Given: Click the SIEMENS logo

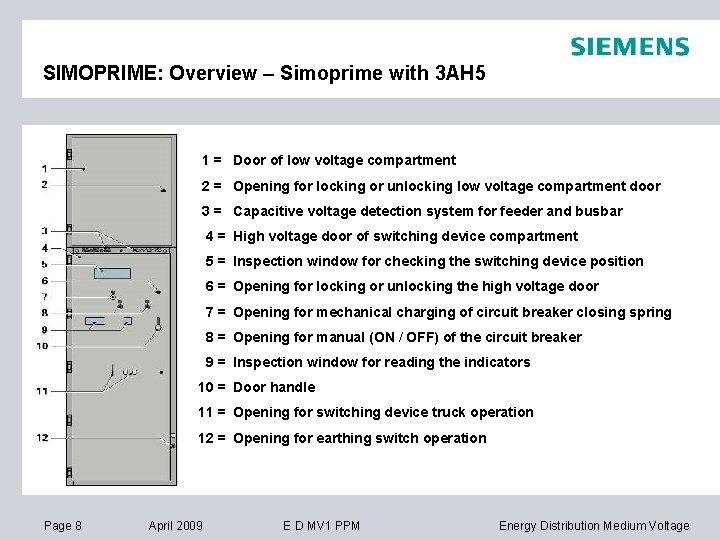Looking at the screenshot, I should coord(630,47).
